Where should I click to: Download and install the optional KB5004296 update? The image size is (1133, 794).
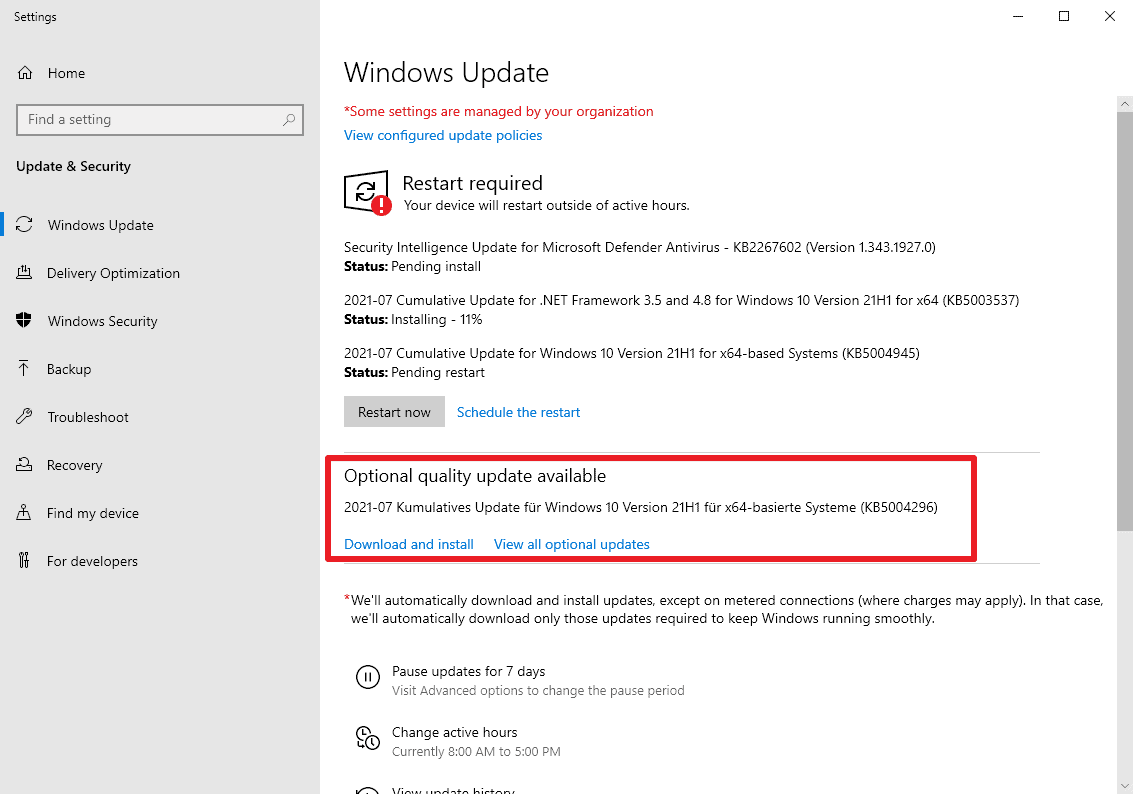coord(408,544)
